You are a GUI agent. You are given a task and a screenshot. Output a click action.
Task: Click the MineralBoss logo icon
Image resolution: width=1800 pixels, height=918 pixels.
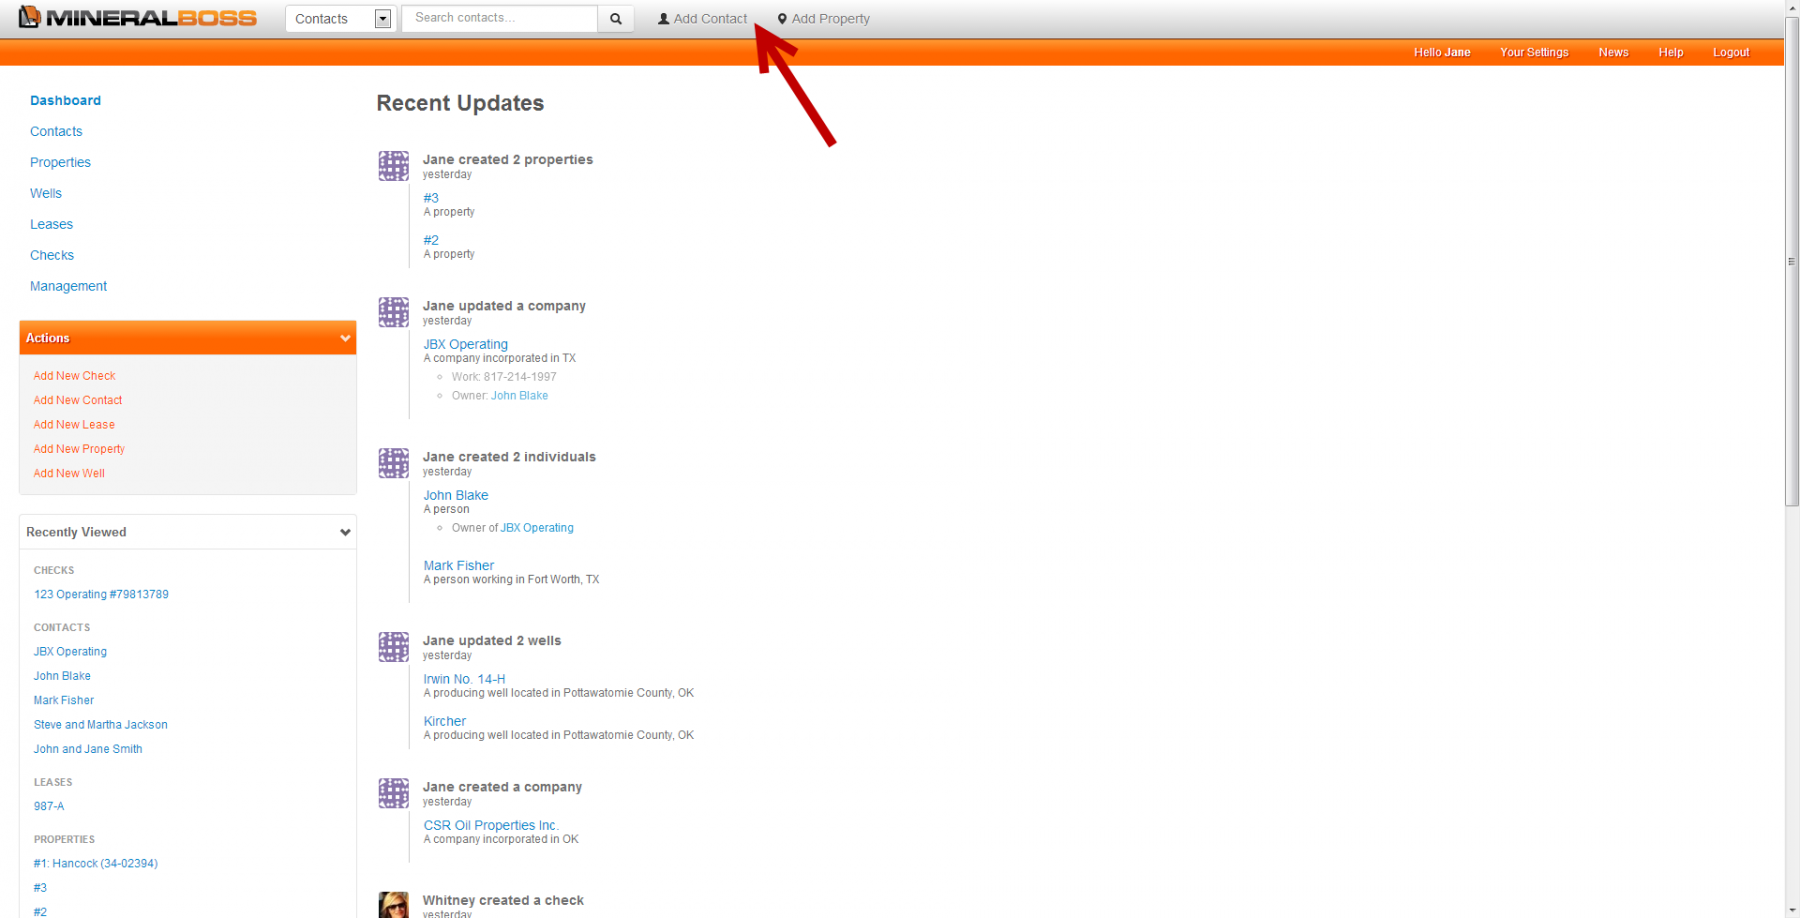click(x=30, y=17)
